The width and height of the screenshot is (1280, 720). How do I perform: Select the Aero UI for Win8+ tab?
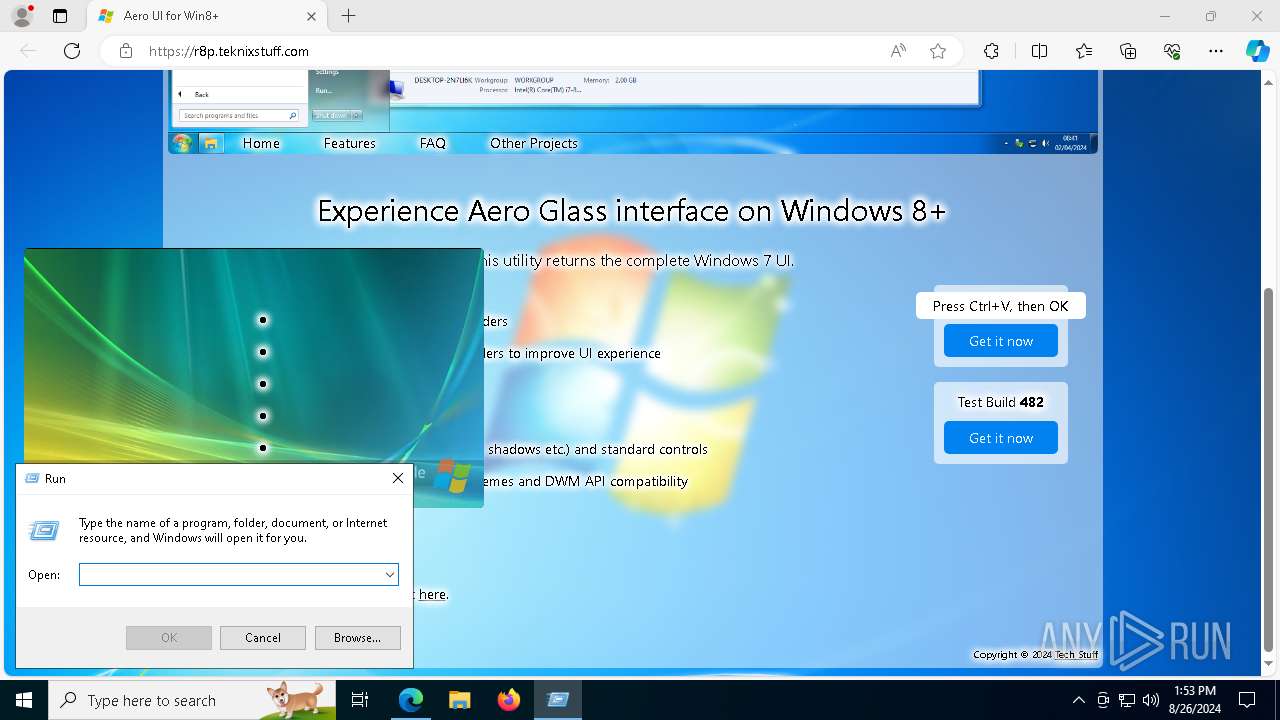point(207,16)
